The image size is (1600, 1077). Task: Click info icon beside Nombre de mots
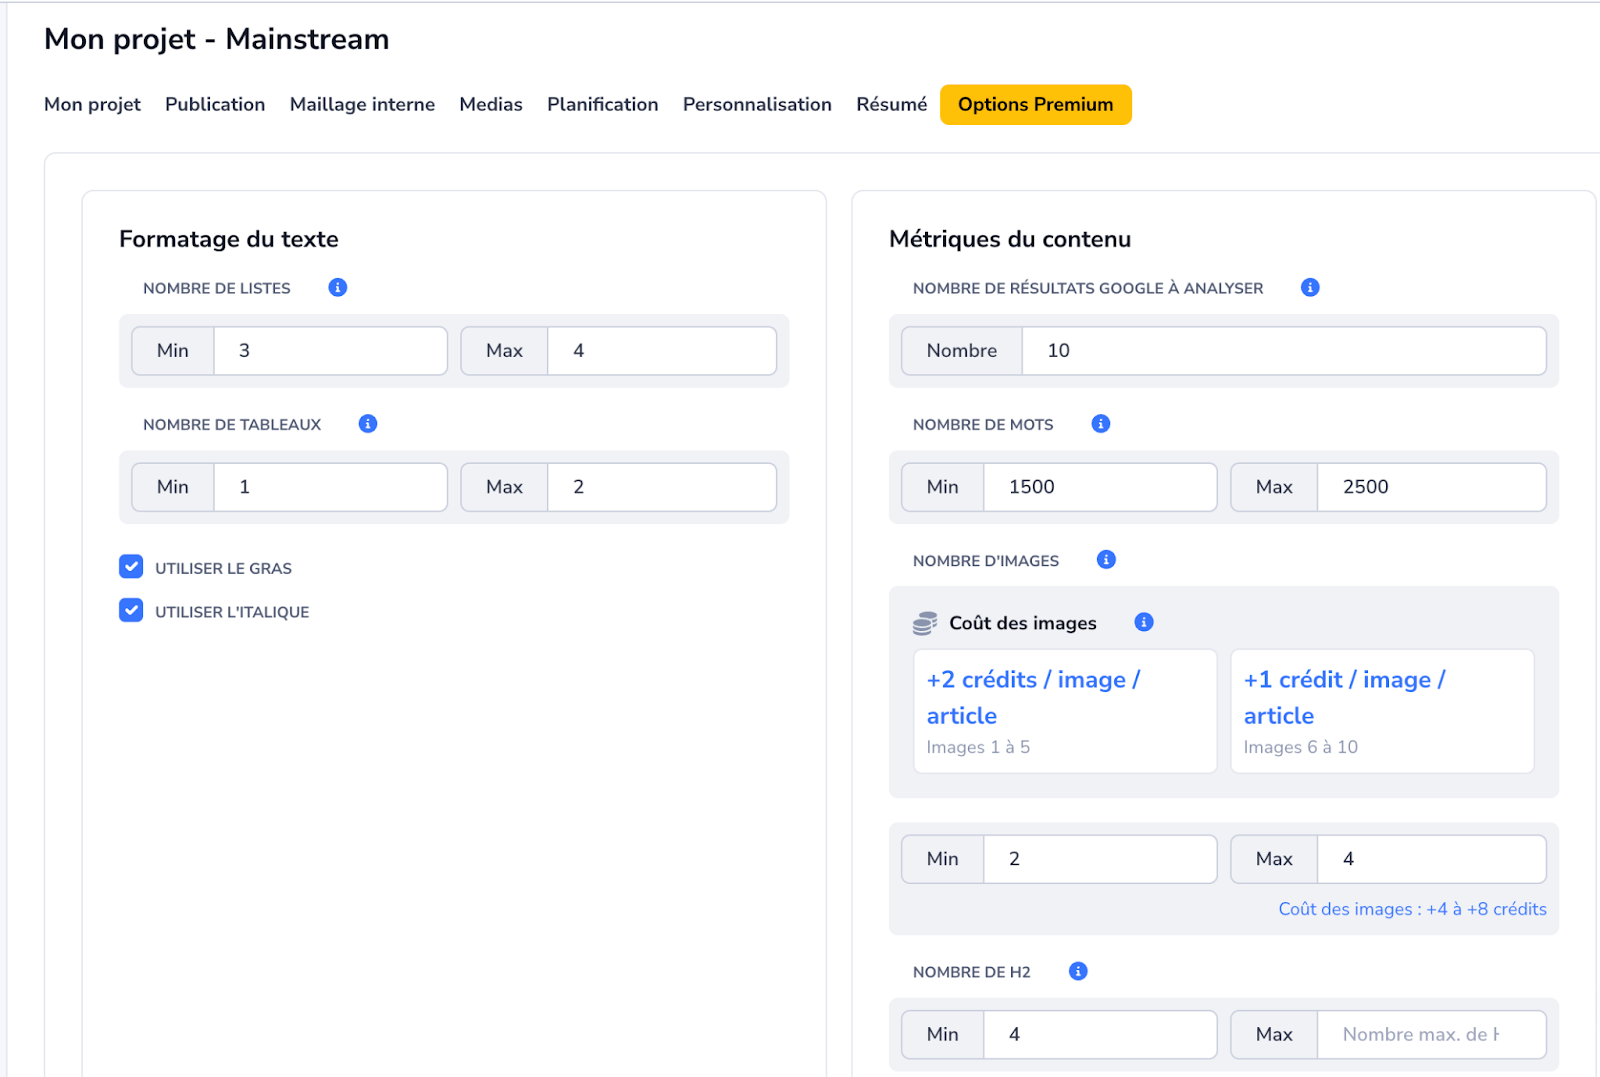pos(1101,424)
